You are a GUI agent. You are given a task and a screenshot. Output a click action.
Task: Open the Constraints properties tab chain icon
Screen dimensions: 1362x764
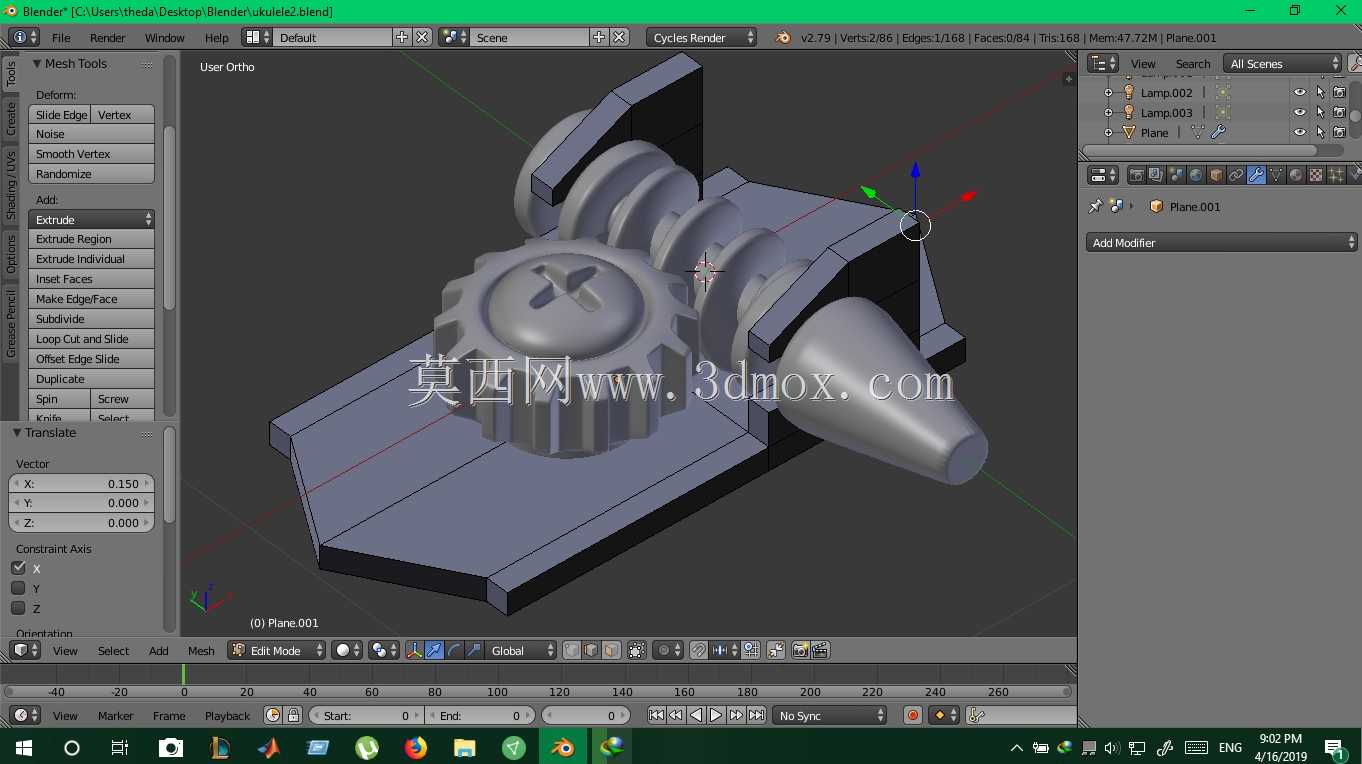click(1236, 175)
